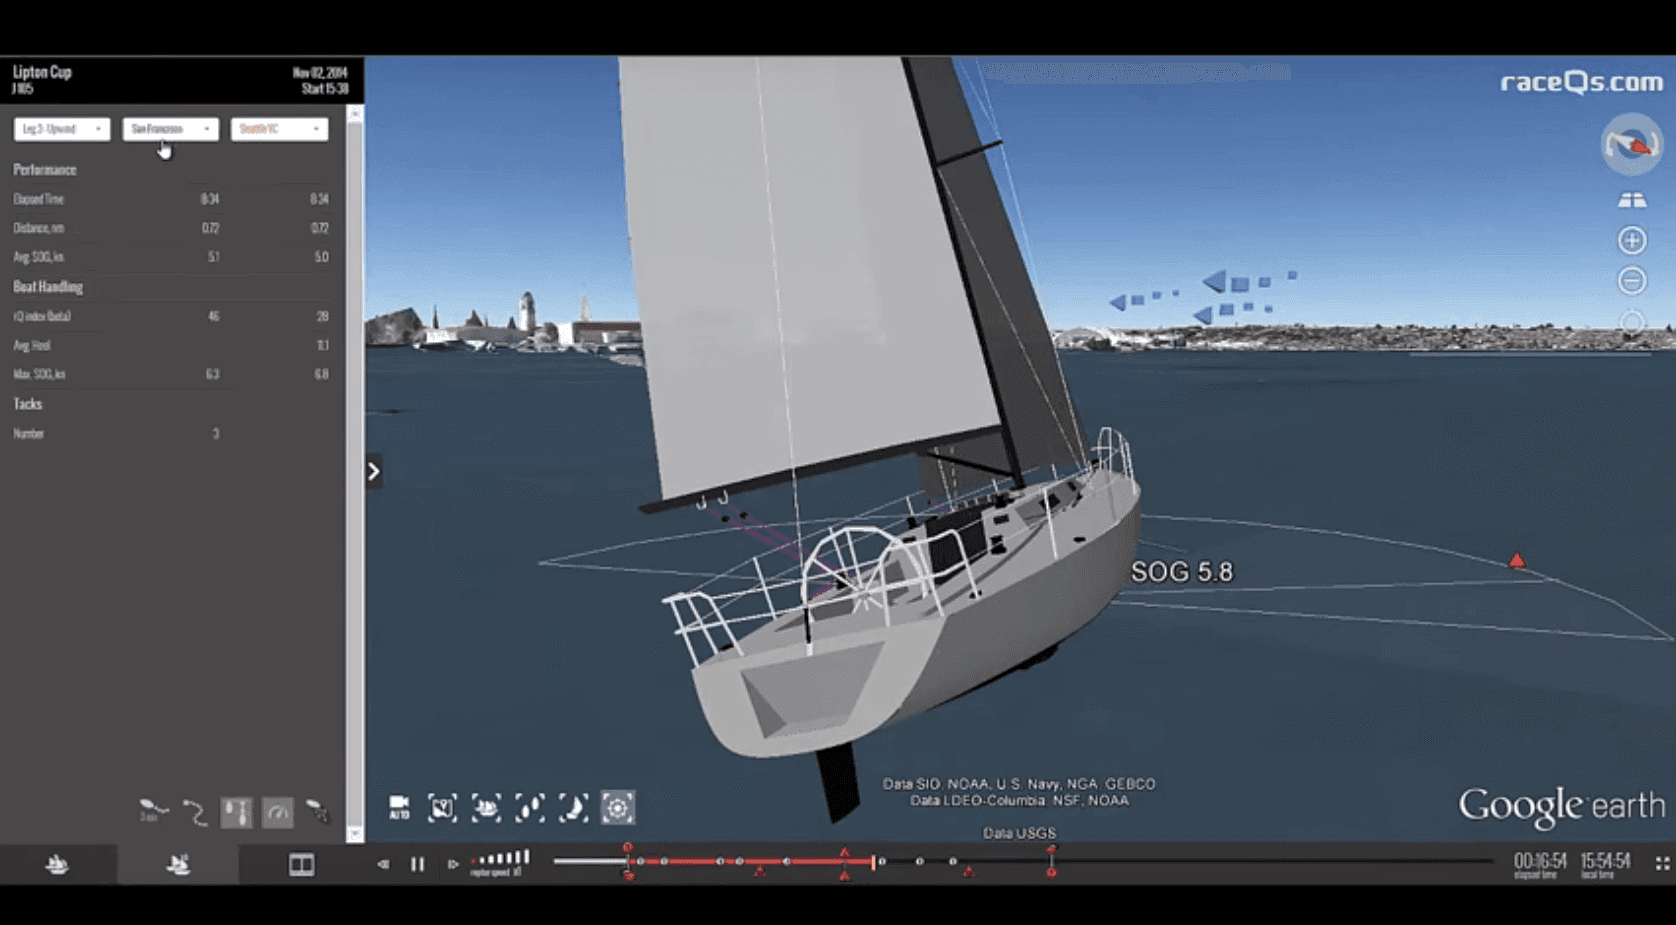The image size is (1676, 925).
Task: Select the boat-follow camera view icon
Action: click(x=486, y=808)
